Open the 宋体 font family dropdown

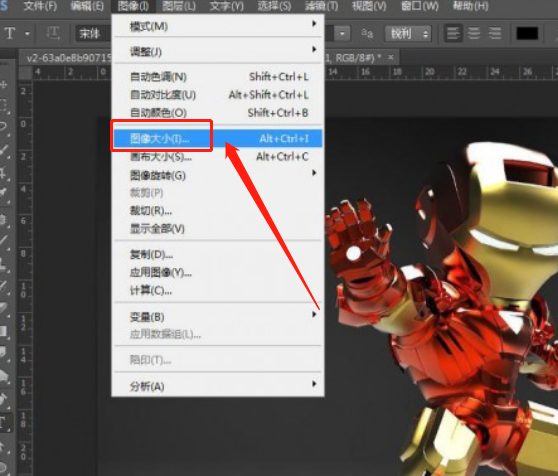coord(94,34)
